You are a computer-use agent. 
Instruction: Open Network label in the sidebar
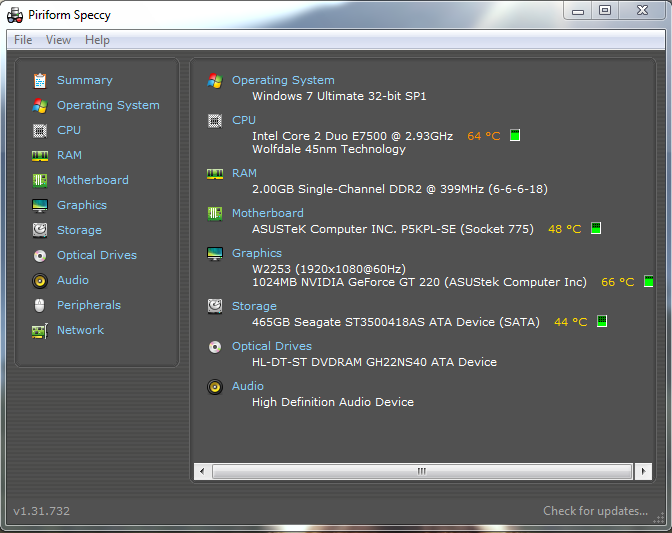[81, 330]
